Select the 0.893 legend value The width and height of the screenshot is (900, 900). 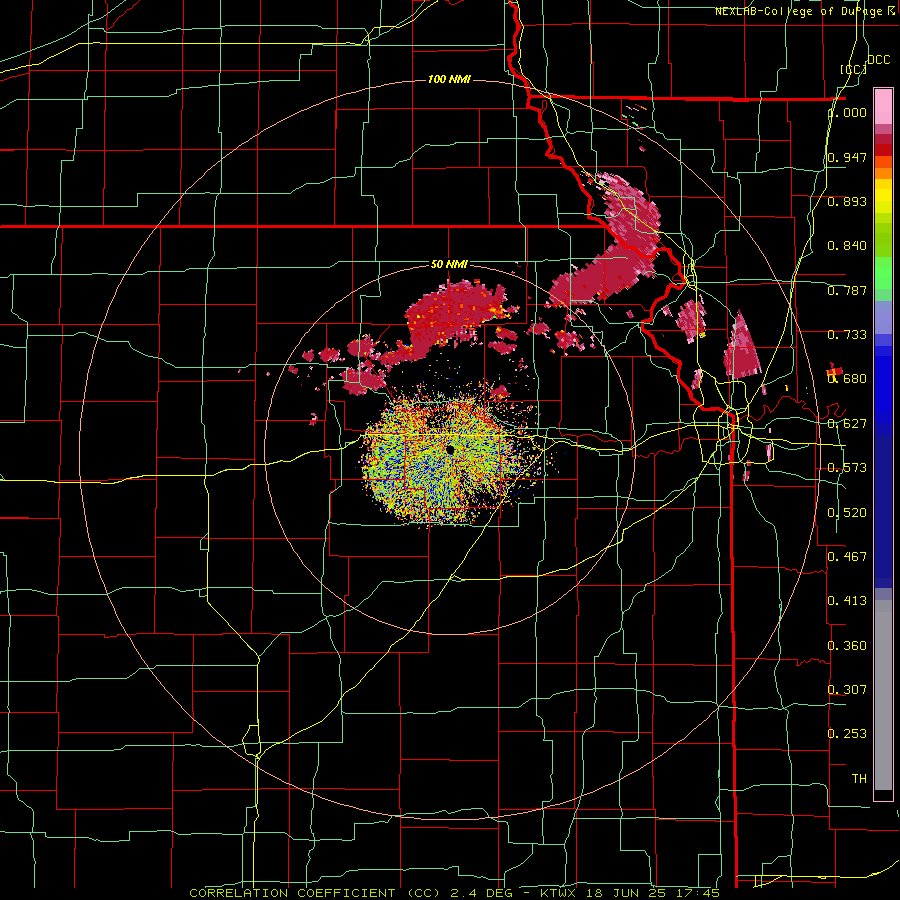pos(847,201)
